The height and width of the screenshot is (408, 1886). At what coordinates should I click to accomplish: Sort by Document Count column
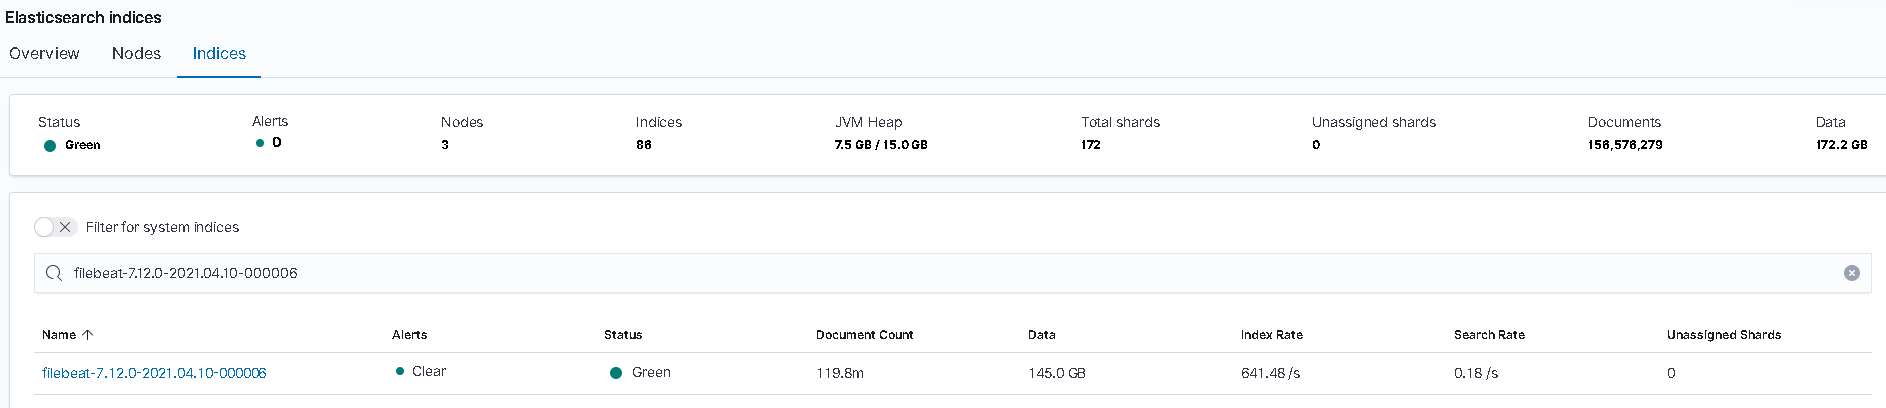pyautogui.click(x=864, y=335)
